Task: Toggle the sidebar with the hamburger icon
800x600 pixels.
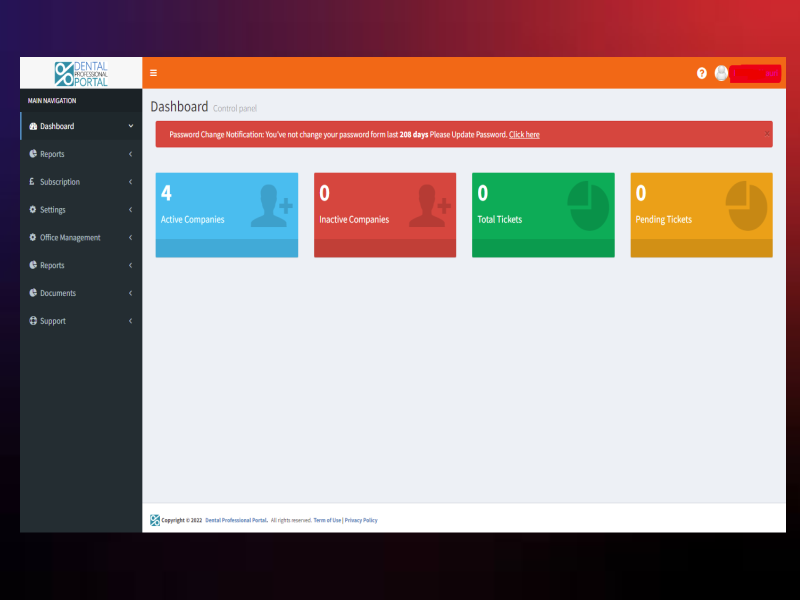Action: click(x=153, y=73)
